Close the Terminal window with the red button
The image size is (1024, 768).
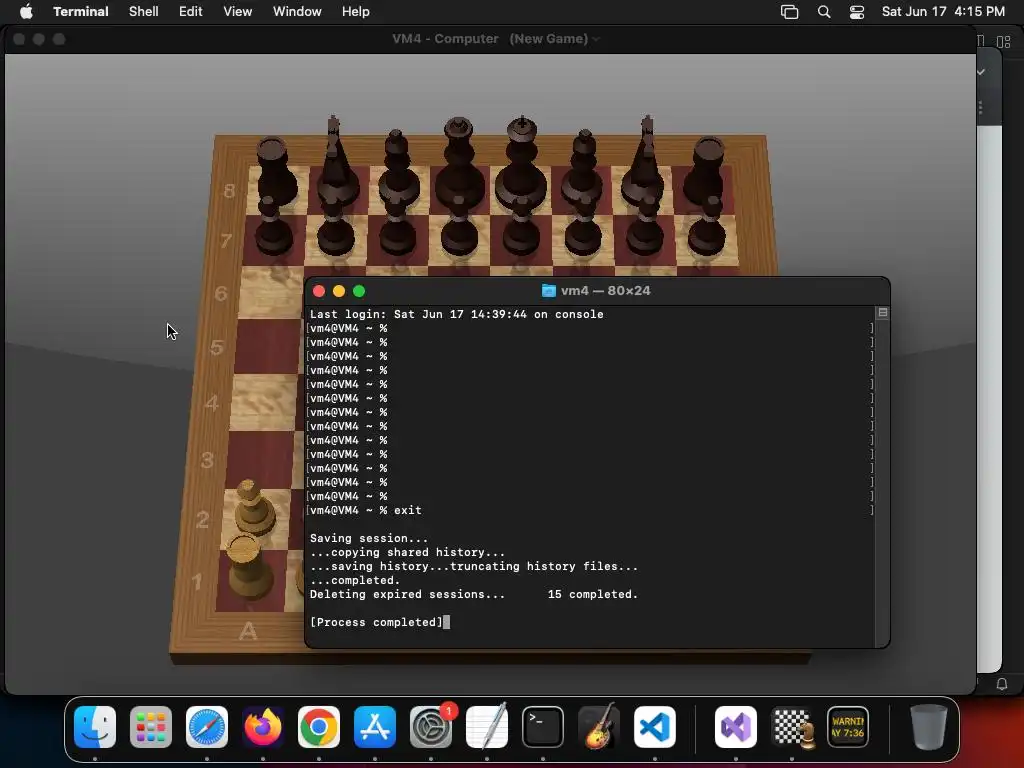[x=319, y=291]
